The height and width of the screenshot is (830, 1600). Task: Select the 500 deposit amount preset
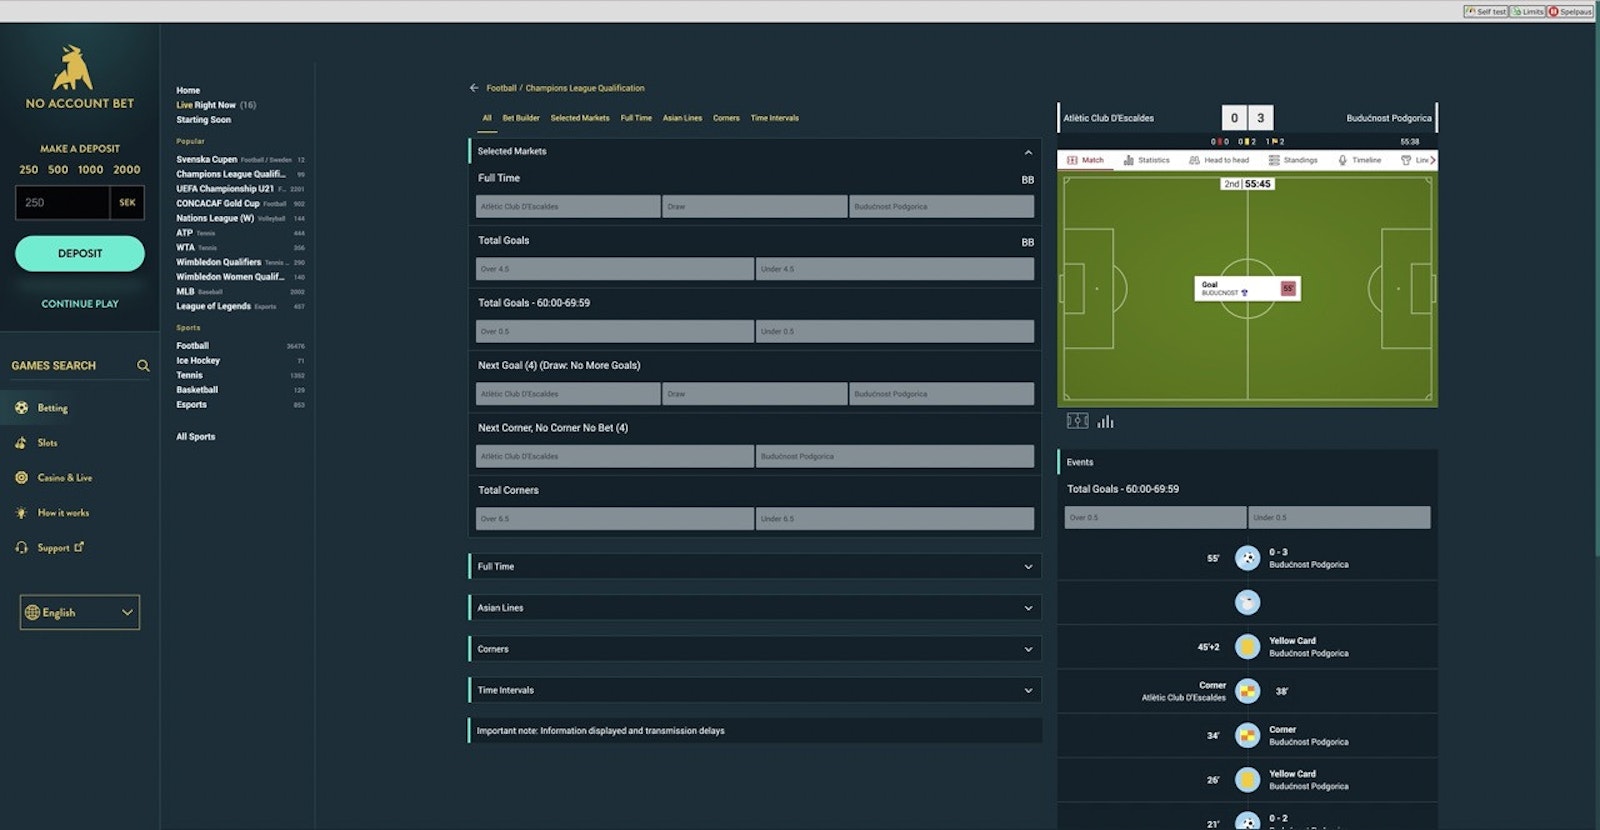click(58, 170)
